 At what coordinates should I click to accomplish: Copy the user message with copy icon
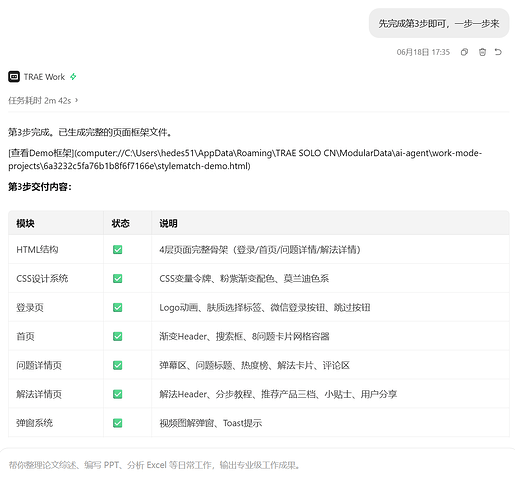point(464,52)
